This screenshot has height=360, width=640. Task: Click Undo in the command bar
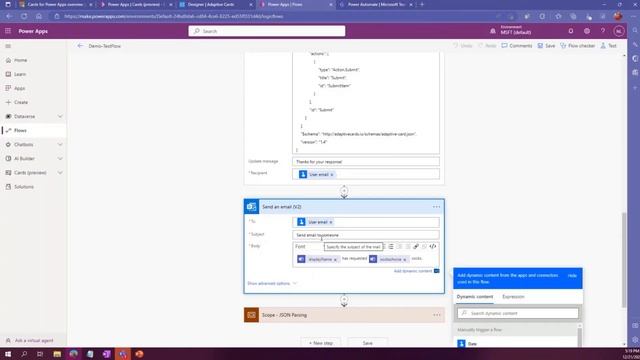click(462, 46)
